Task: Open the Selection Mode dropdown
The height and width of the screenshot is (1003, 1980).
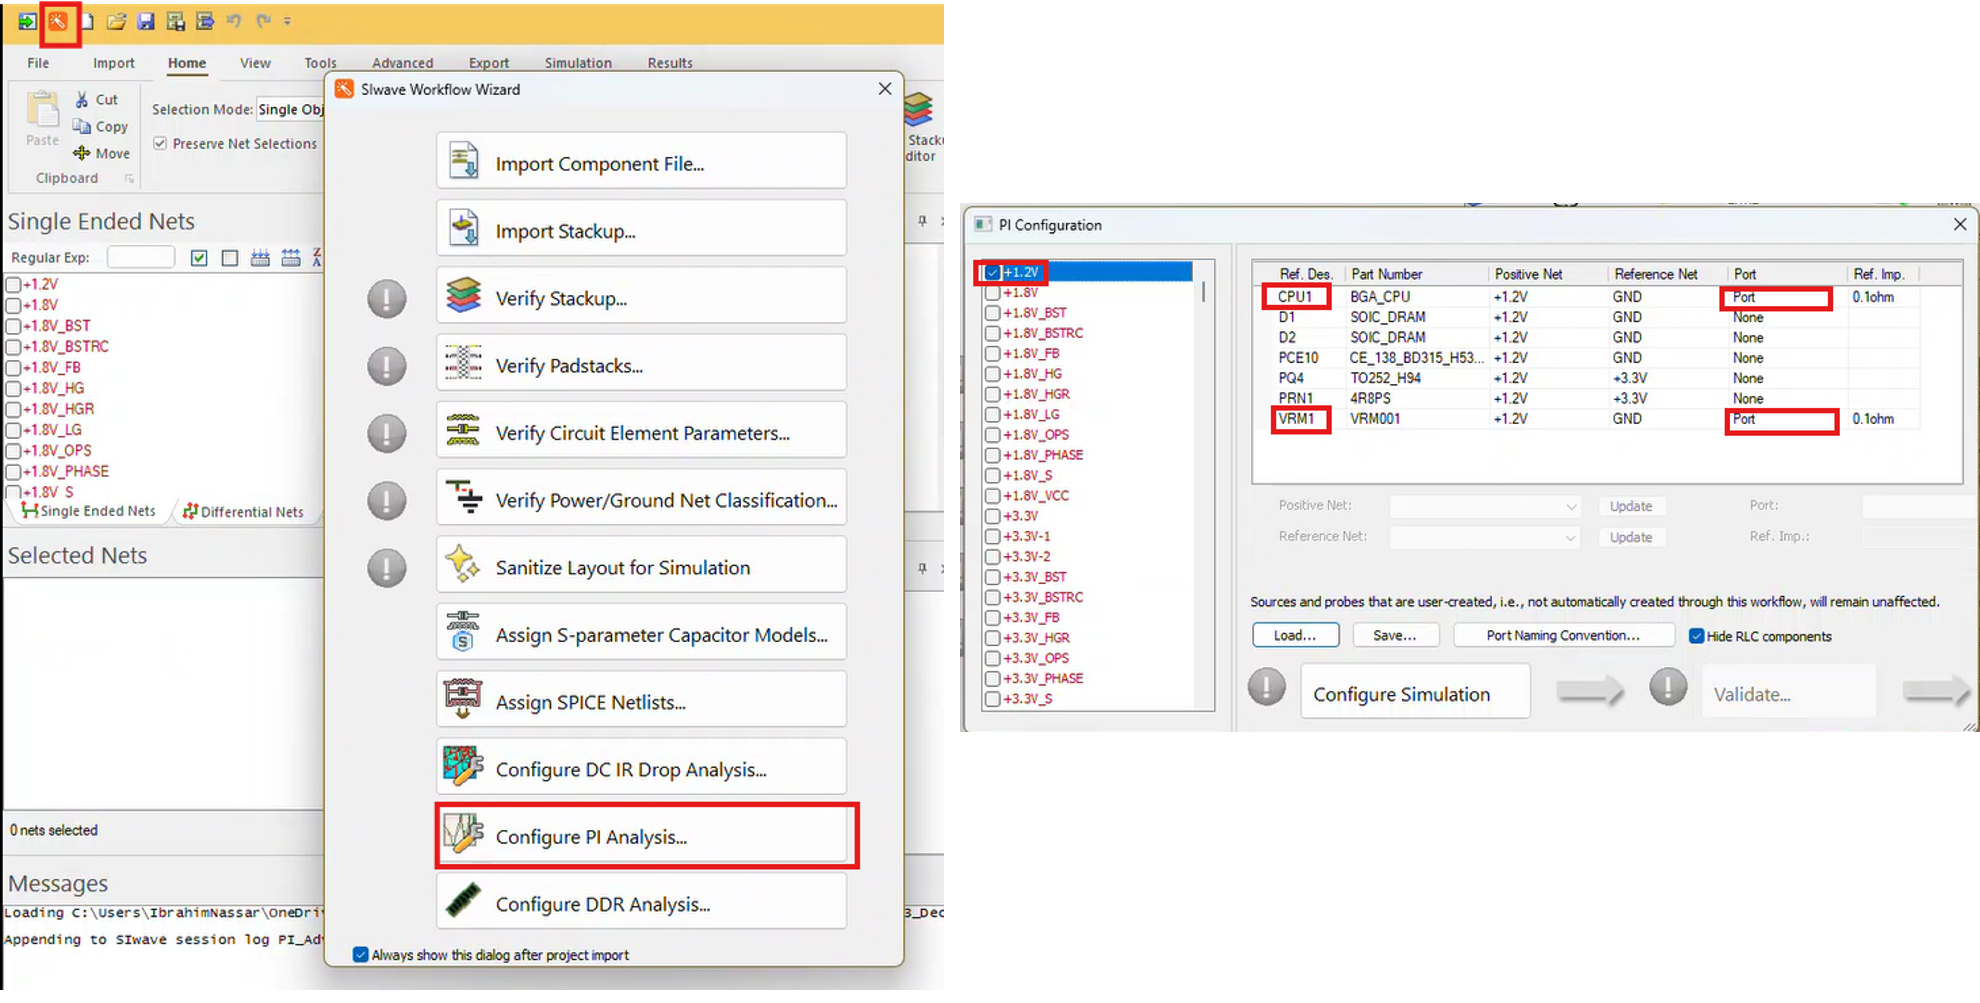Action: [290, 109]
